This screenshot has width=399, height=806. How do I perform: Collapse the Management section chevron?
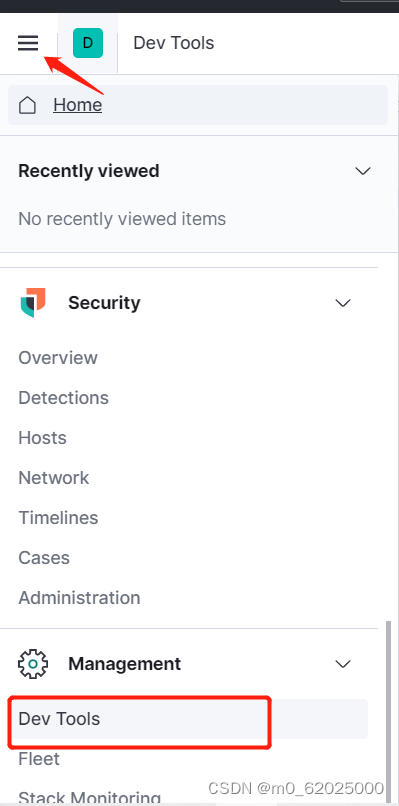pyautogui.click(x=343, y=664)
